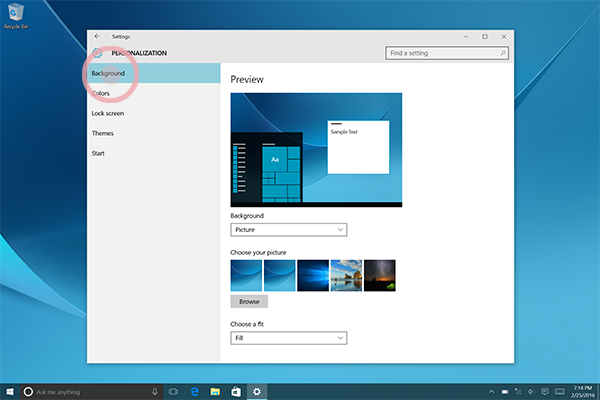Open File Explorer from the taskbar

pyautogui.click(x=215, y=392)
